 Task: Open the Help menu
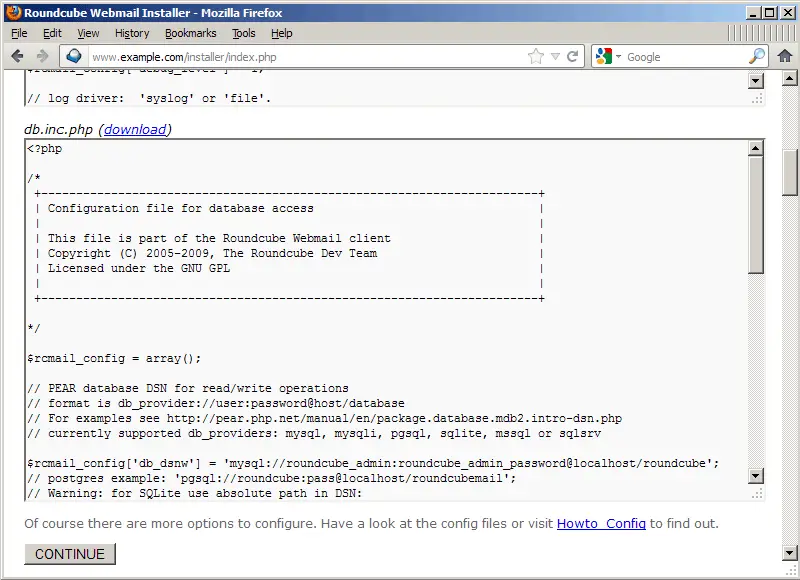282,33
